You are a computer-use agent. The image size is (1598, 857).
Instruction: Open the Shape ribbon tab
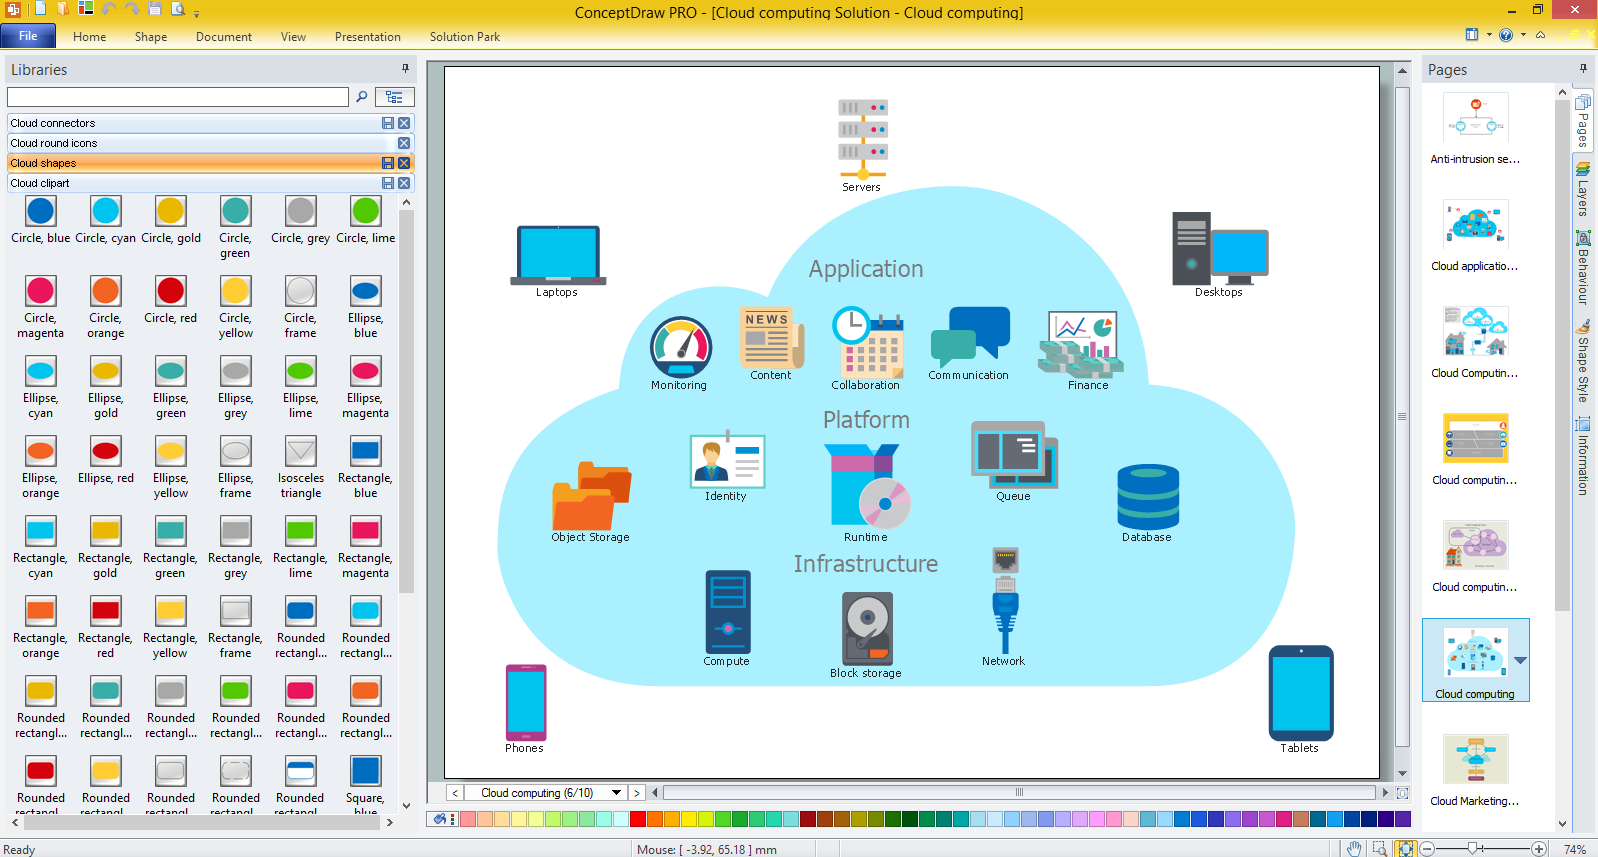pos(151,37)
